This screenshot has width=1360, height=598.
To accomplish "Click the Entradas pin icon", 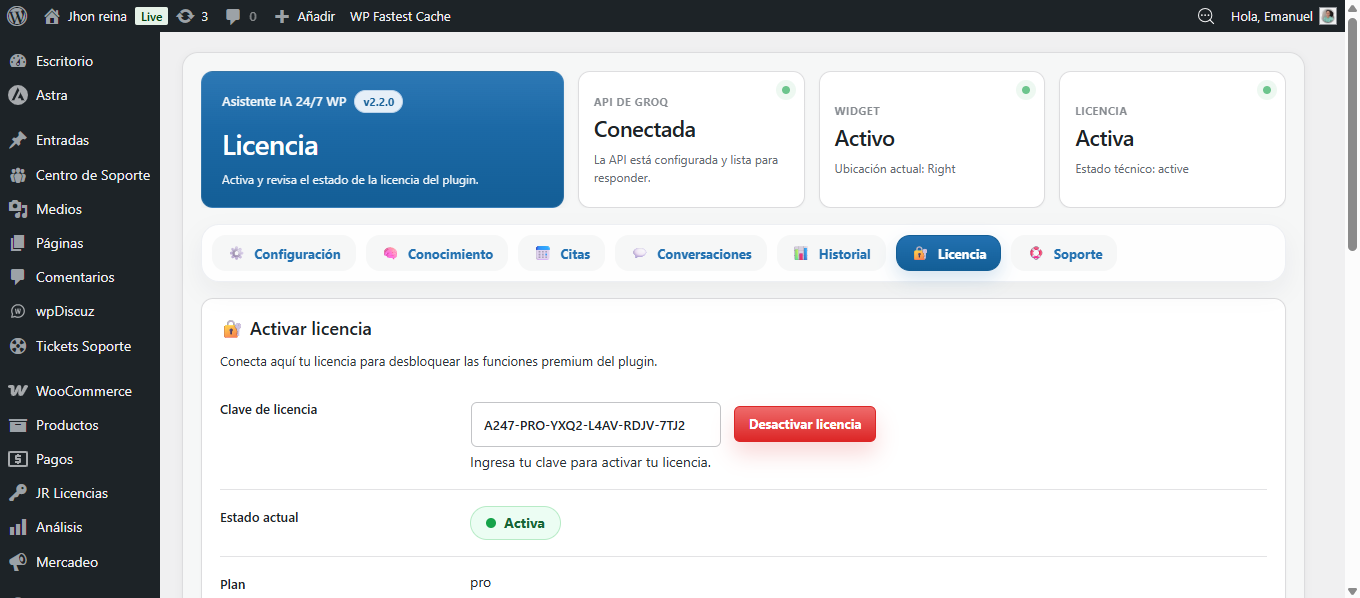I will (x=18, y=140).
